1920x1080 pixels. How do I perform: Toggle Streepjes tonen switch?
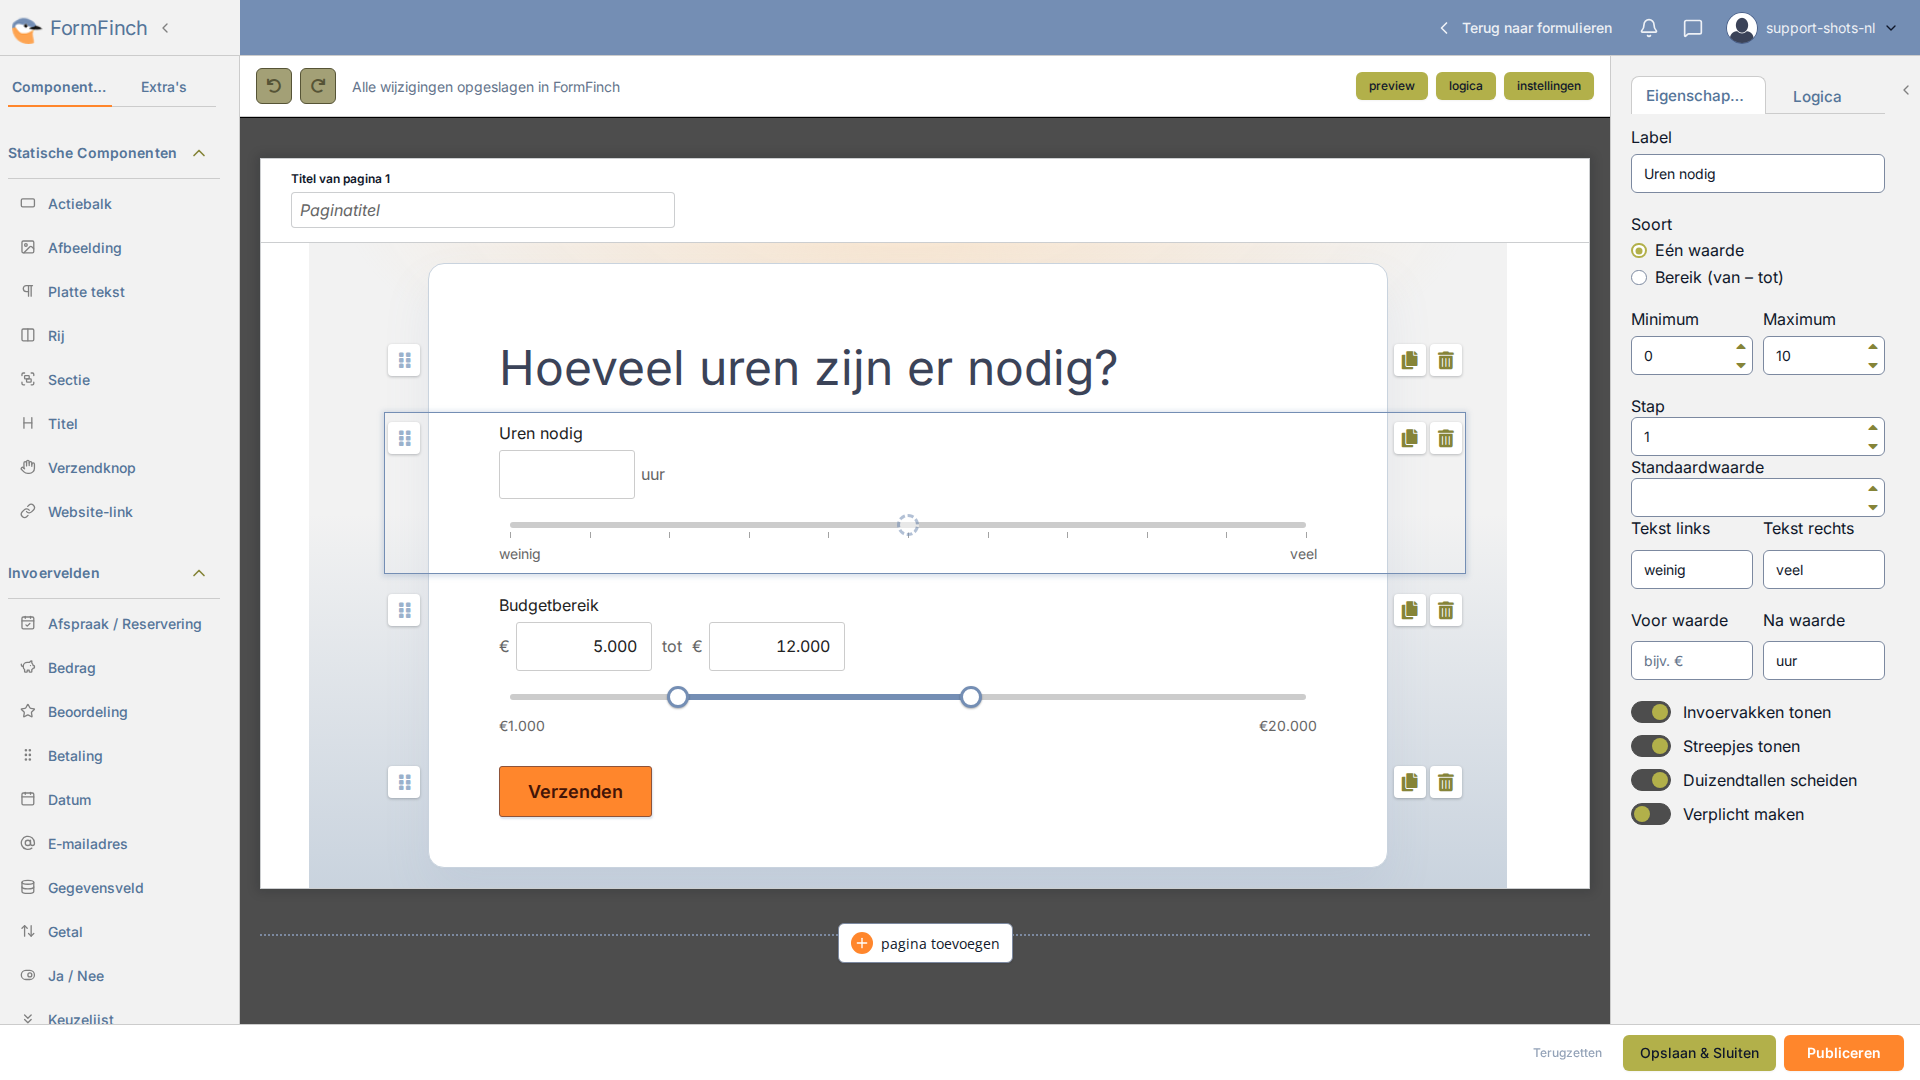1651,746
